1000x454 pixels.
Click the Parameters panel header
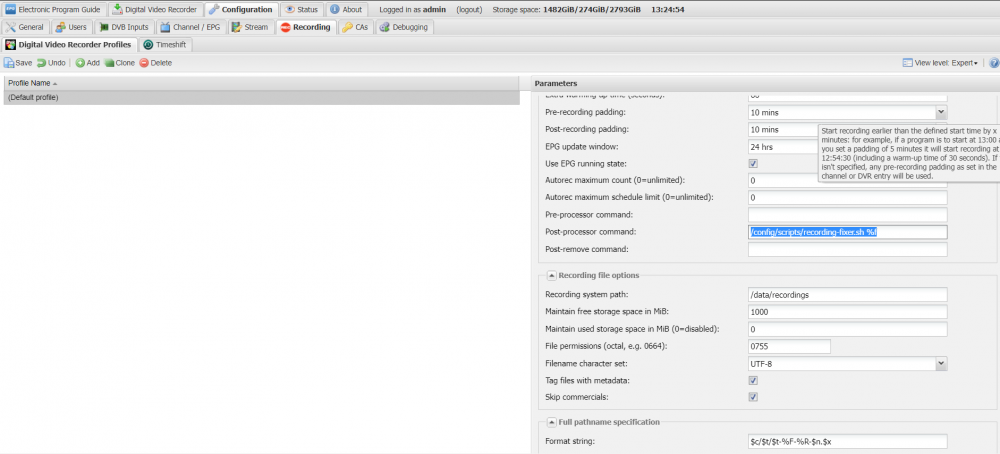point(765,84)
